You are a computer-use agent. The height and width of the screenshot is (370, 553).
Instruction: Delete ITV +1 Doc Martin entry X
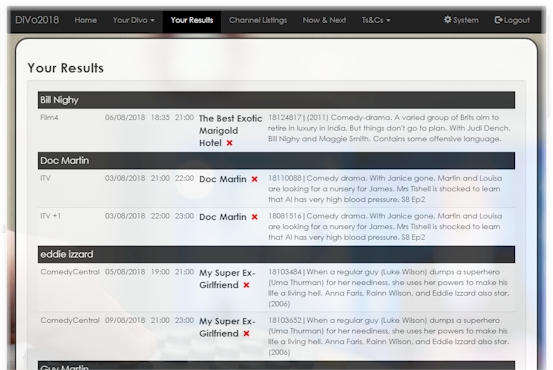[x=254, y=217]
